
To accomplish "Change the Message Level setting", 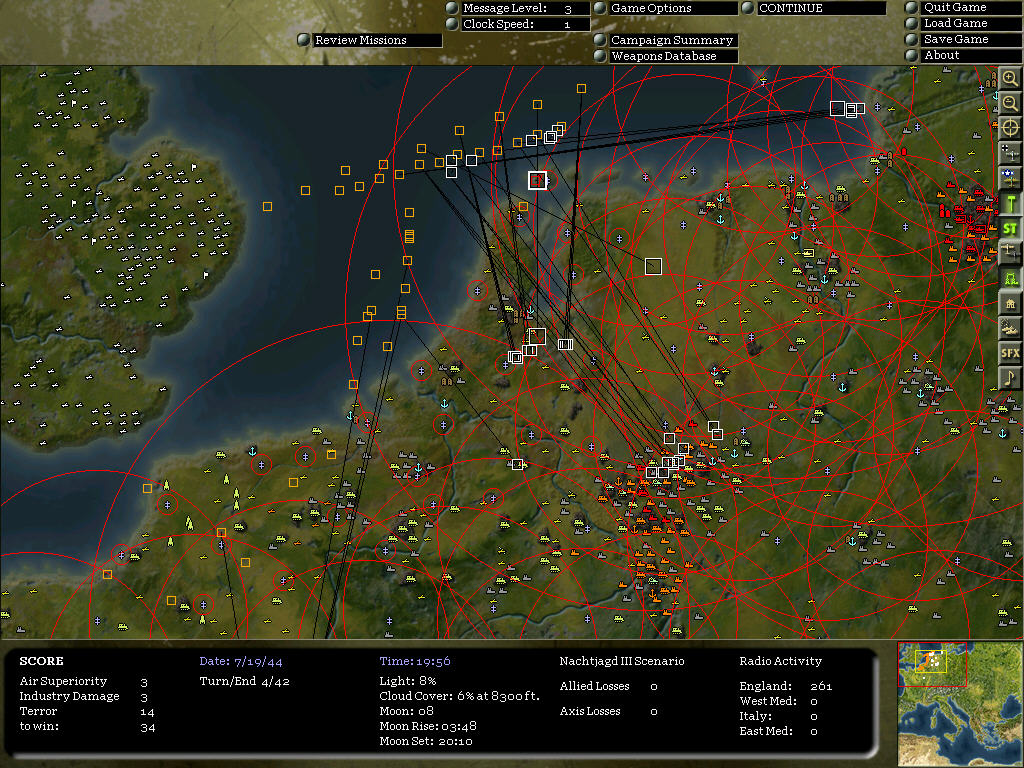I will pyautogui.click(x=525, y=8).
